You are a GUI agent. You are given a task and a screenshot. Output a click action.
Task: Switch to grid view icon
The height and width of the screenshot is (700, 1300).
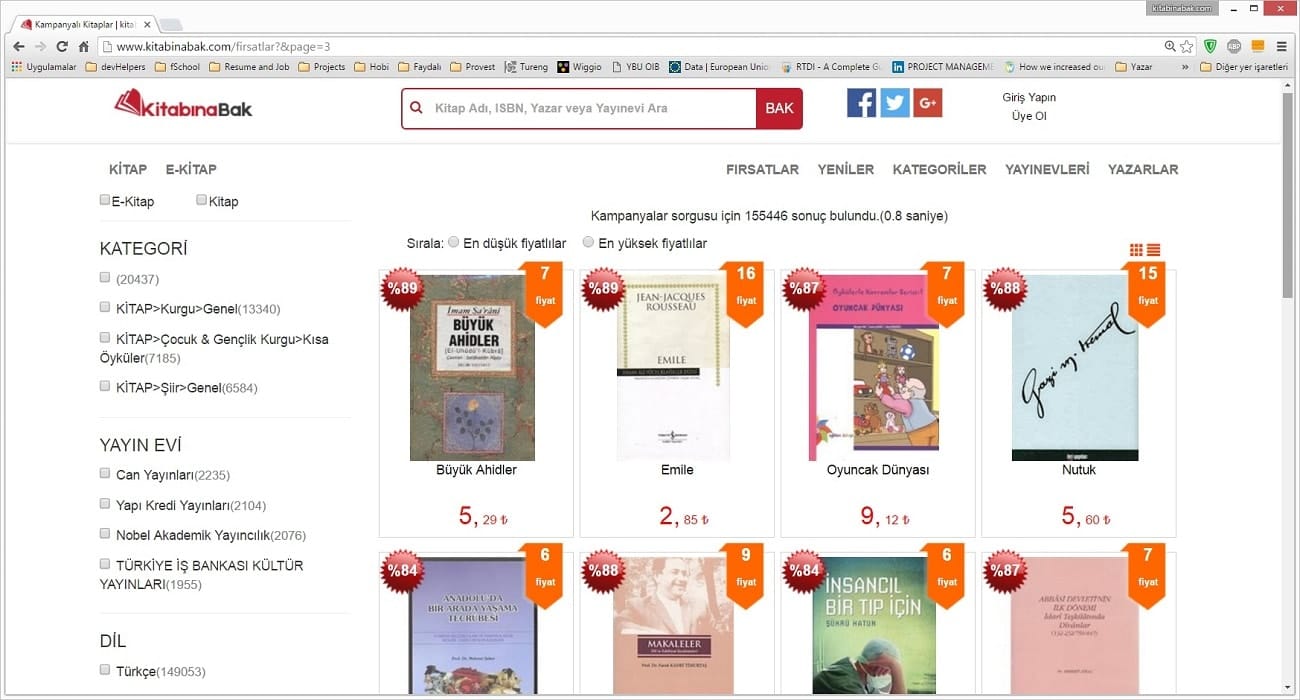pyautogui.click(x=1136, y=250)
